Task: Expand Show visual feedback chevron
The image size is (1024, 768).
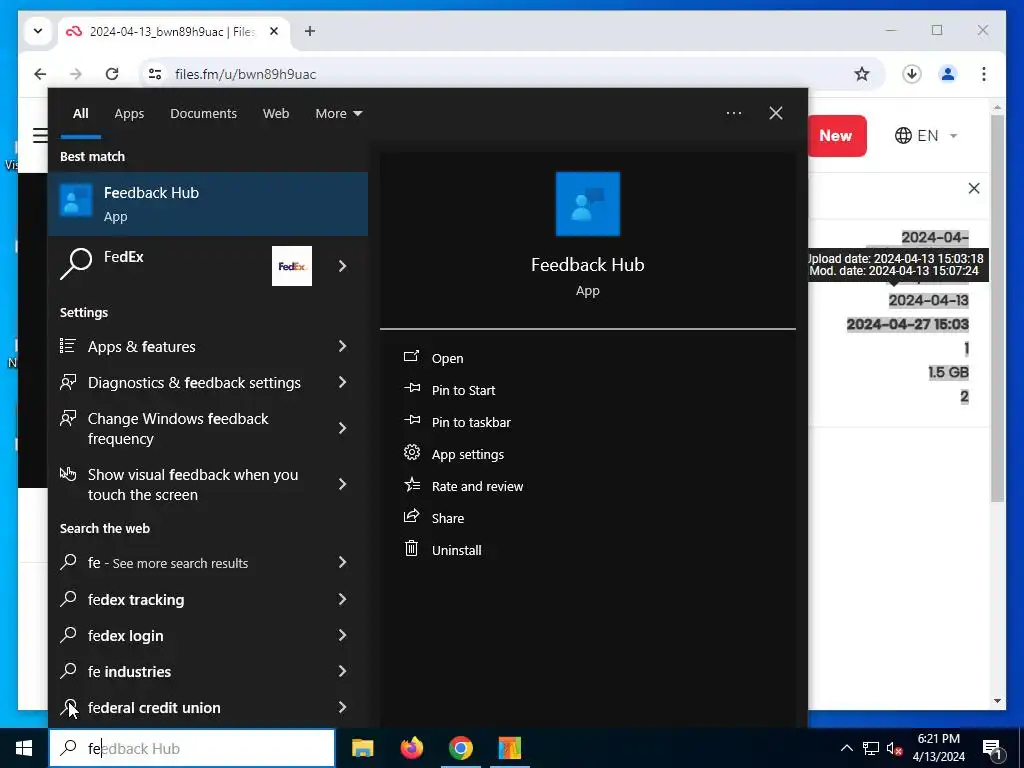Action: (342, 484)
